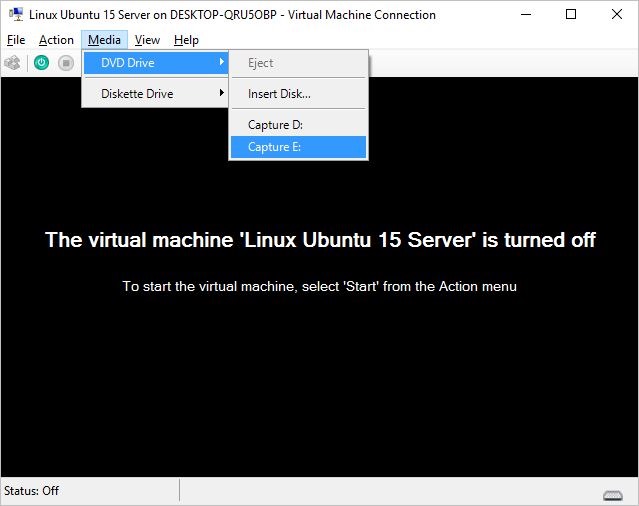Minimize the Virtual Machine Connection window
The height and width of the screenshot is (506, 639).
(x=525, y=15)
